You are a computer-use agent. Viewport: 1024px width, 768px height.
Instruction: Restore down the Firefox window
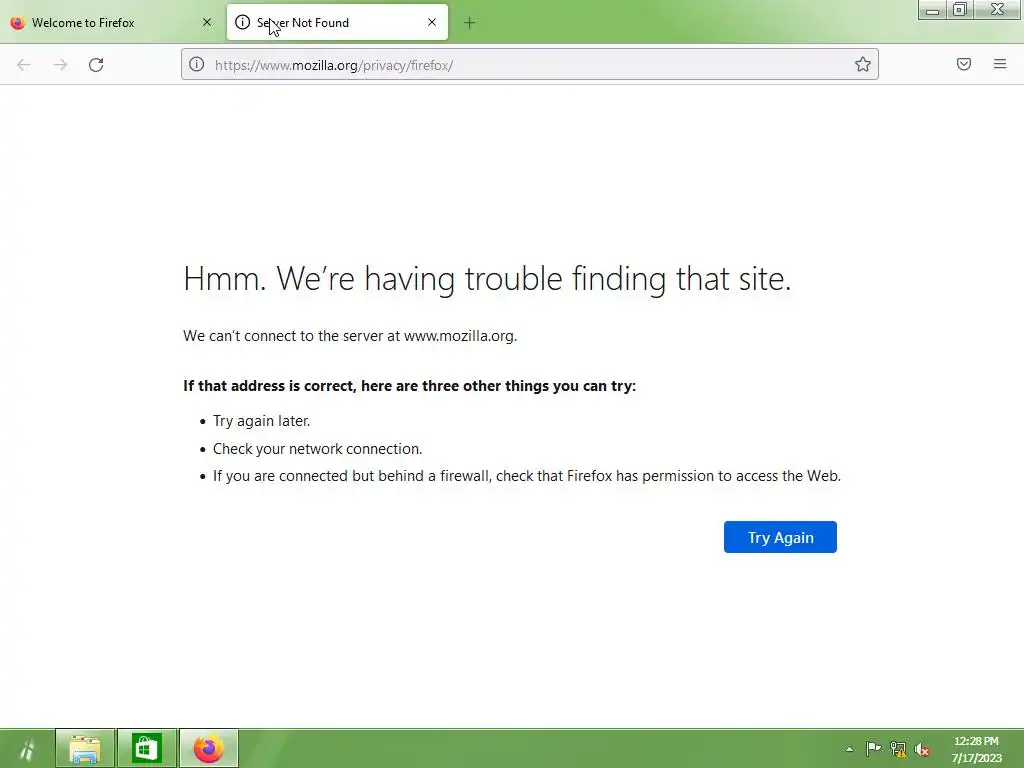point(960,10)
